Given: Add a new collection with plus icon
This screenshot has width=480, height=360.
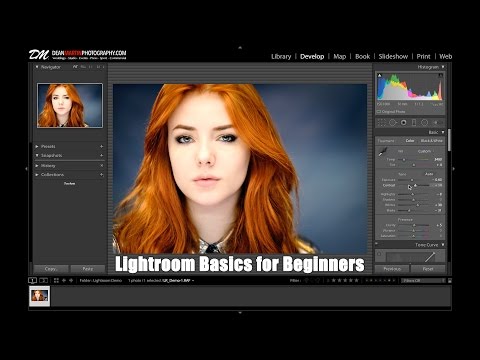Looking at the screenshot, I should [101, 175].
